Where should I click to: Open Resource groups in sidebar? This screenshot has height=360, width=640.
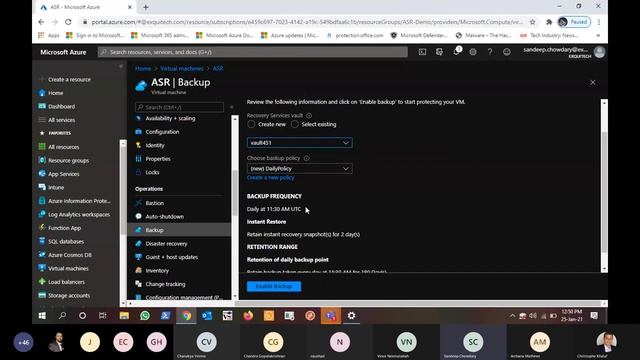pyautogui.click(x=68, y=160)
